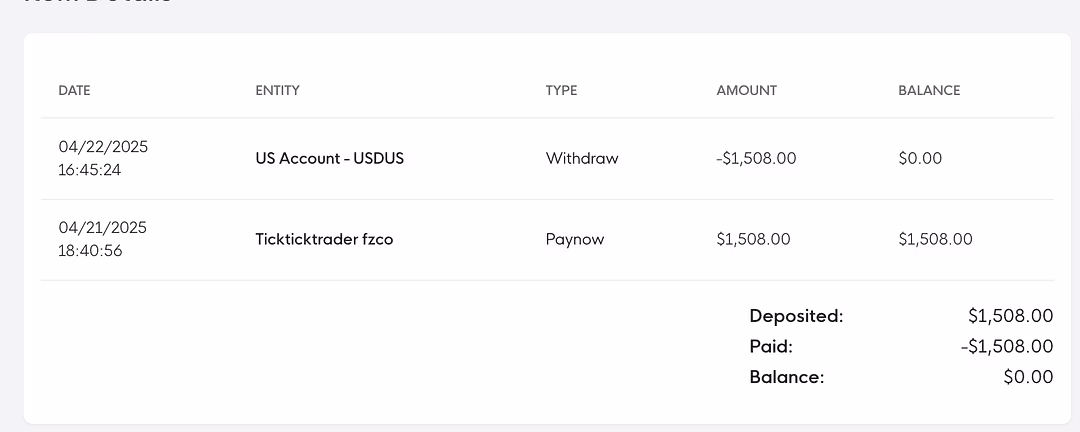Select the Paynow transaction type cell

click(574, 240)
